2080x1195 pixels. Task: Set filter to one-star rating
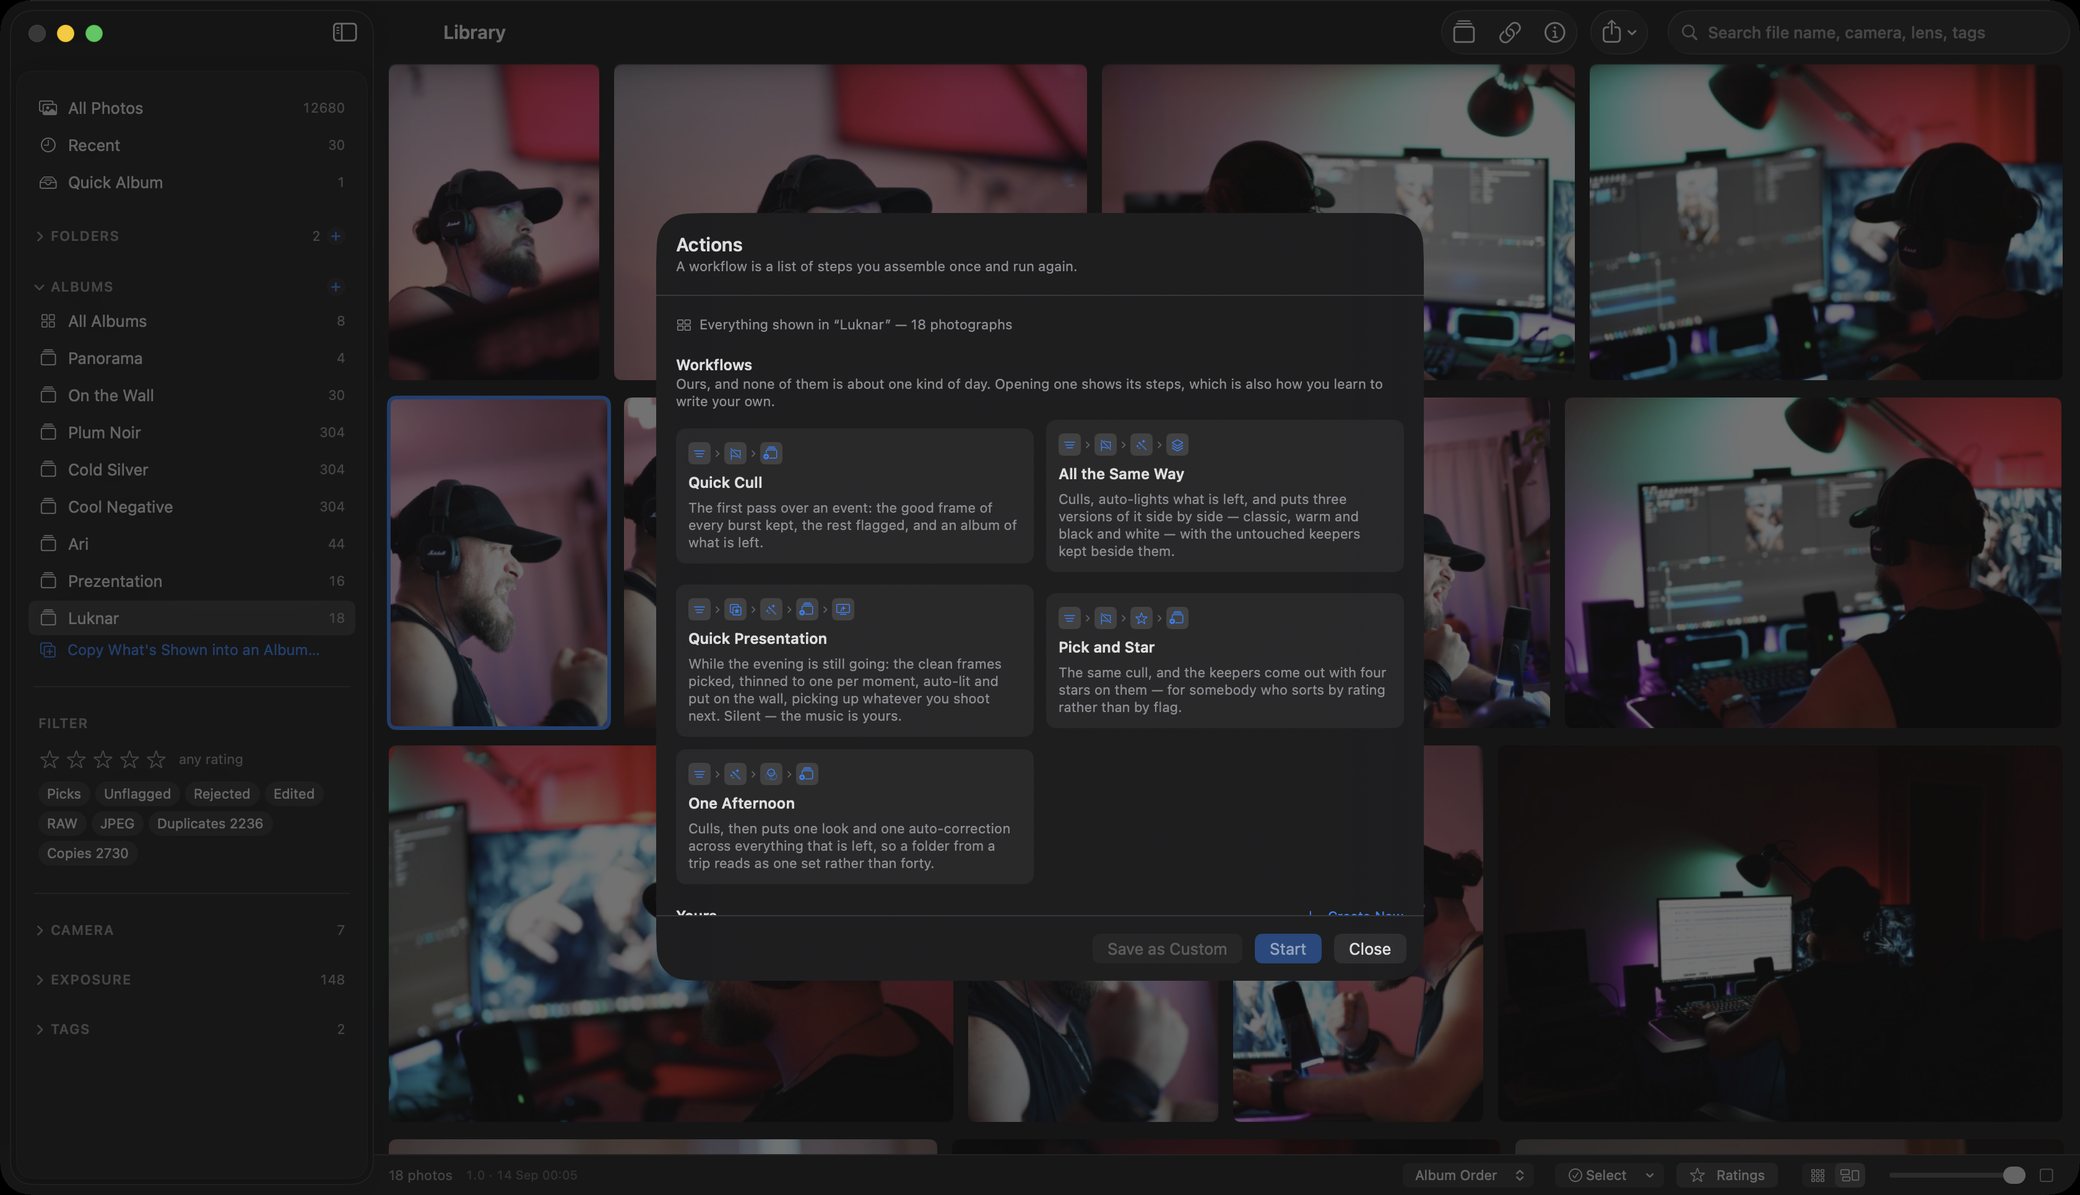tap(49, 760)
